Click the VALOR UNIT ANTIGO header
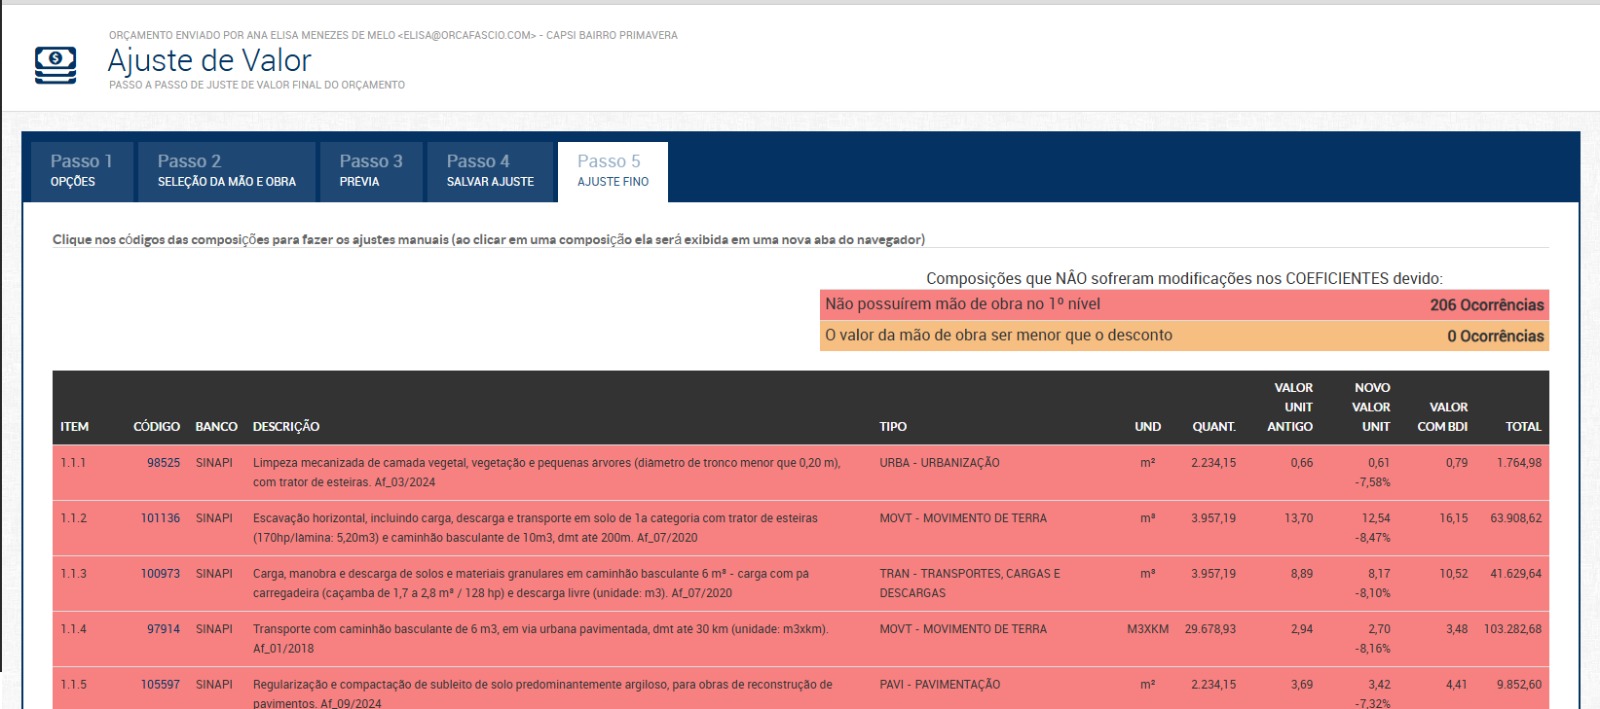This screenshot has height=709, width=1600. pos(1290,407)
